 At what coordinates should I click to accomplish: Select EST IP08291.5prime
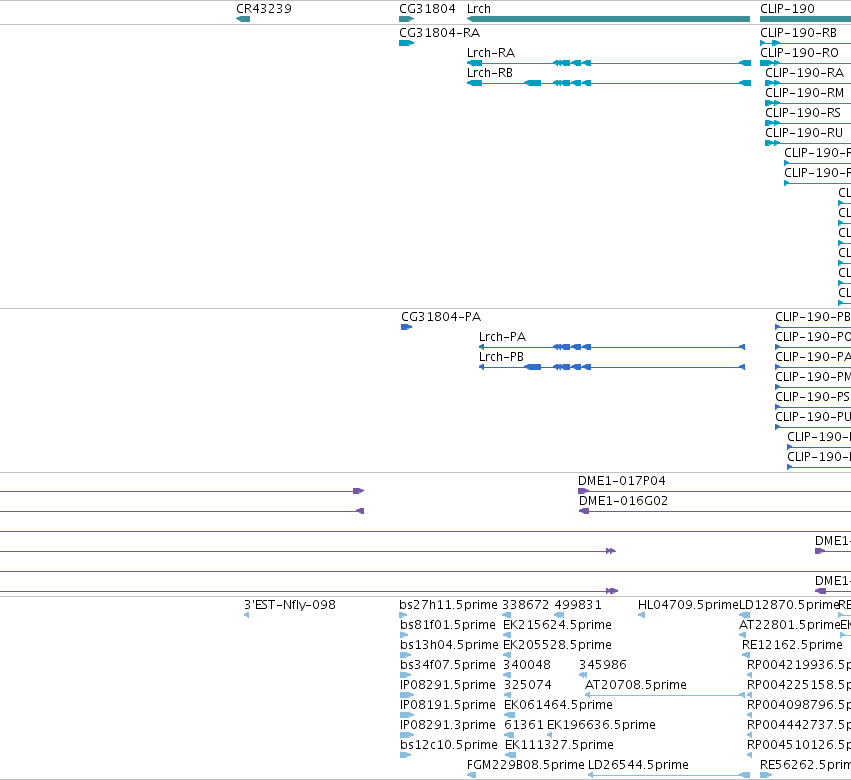[x=448, y=685]
